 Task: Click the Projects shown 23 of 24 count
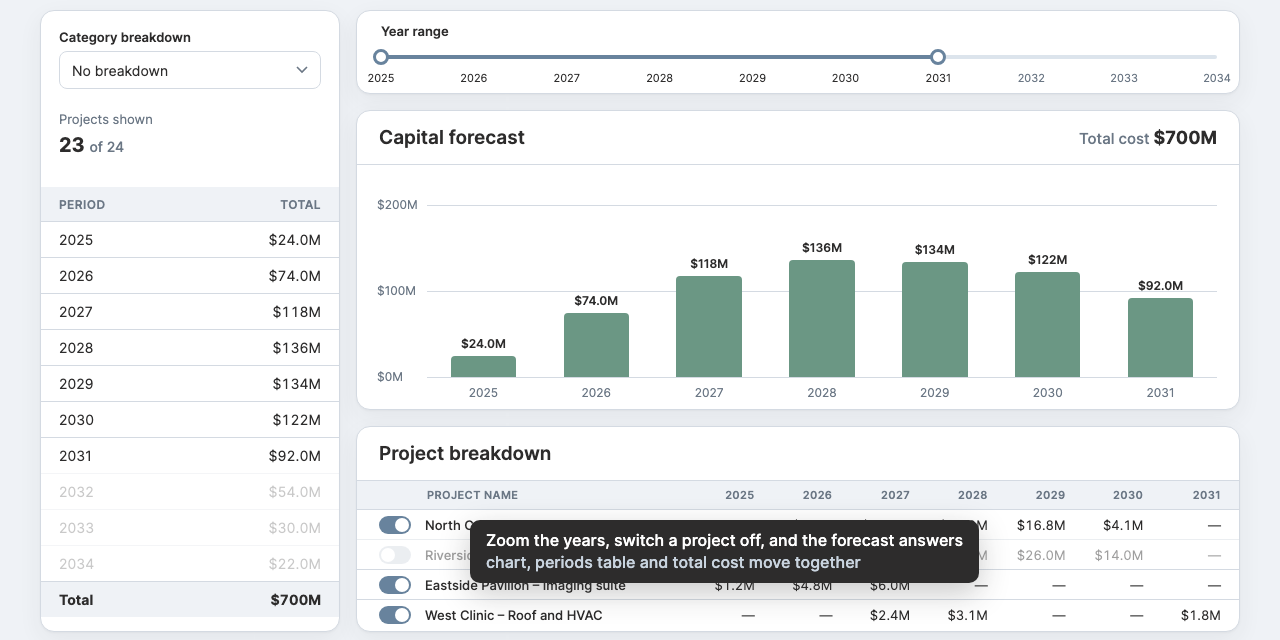pyautogui.click(x=91, y=146)
